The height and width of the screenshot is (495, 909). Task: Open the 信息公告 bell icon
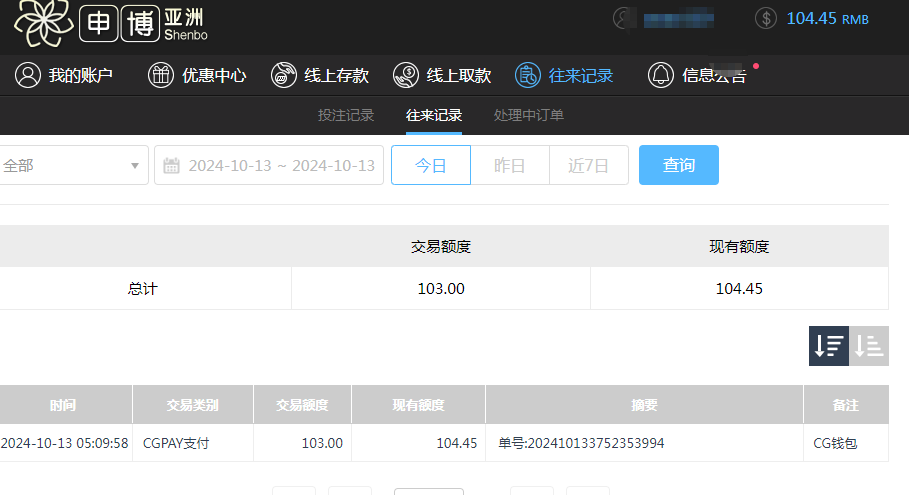[x=661, y=75]
